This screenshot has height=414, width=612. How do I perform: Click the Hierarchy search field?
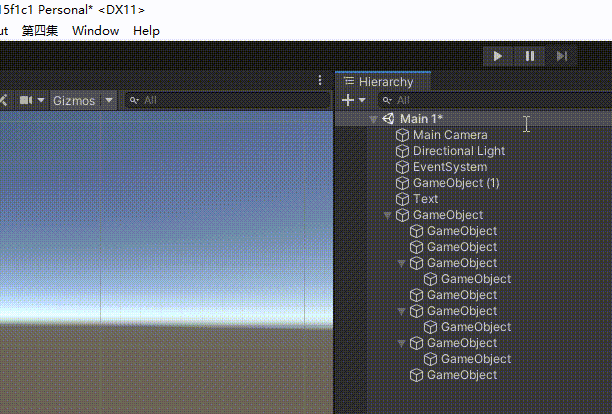[495, 100]
